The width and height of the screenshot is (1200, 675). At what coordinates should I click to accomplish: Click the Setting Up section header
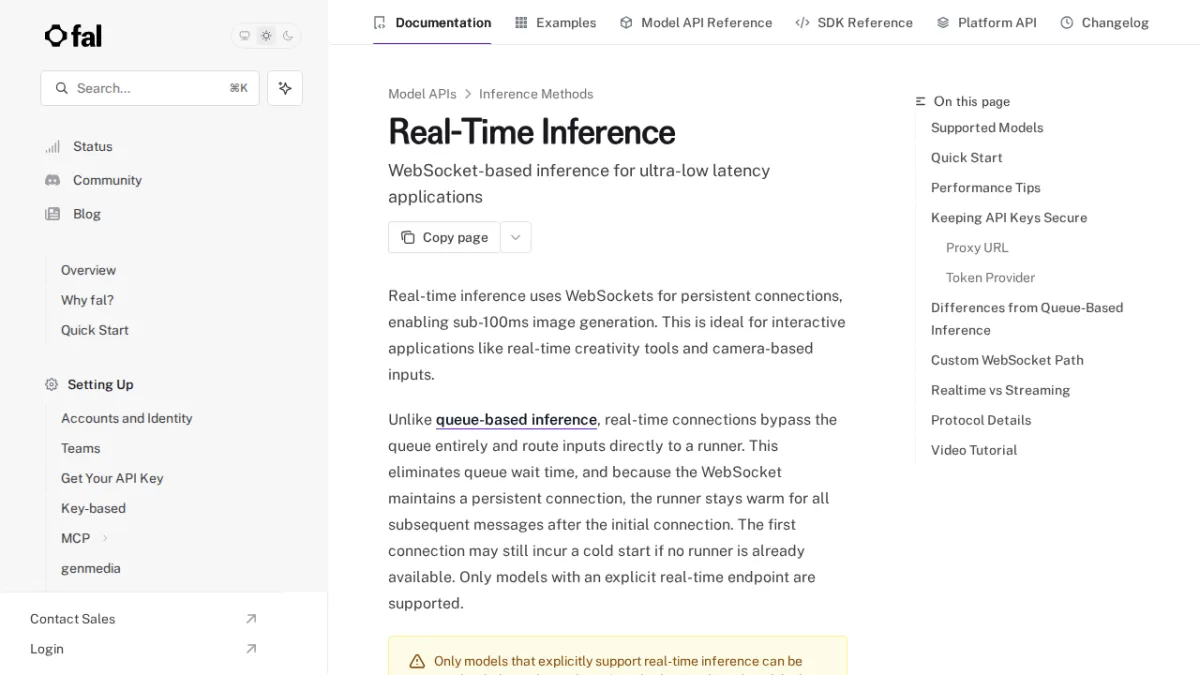tap(100, 385)
